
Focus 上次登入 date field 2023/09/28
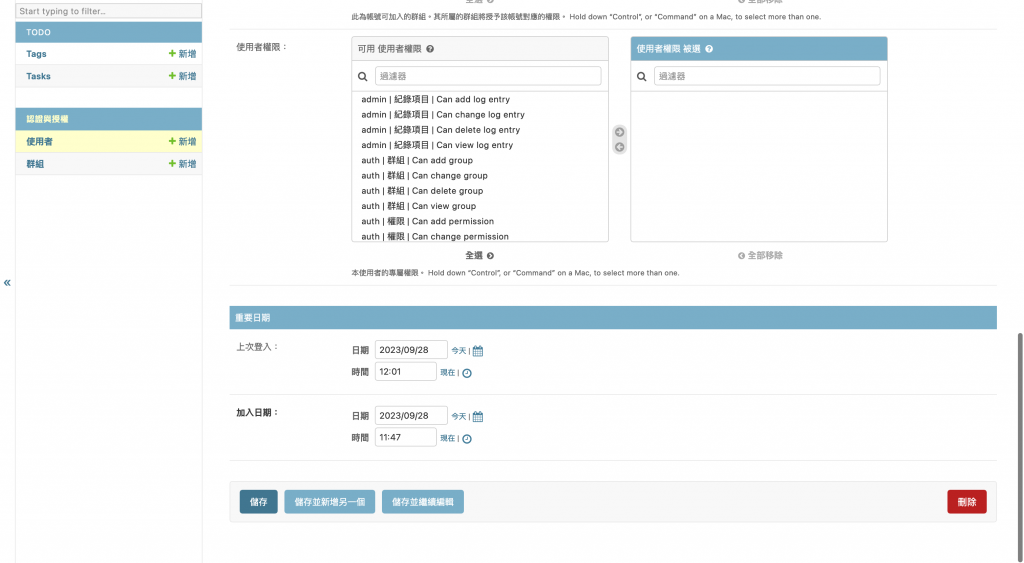click(x=411, y=349)
